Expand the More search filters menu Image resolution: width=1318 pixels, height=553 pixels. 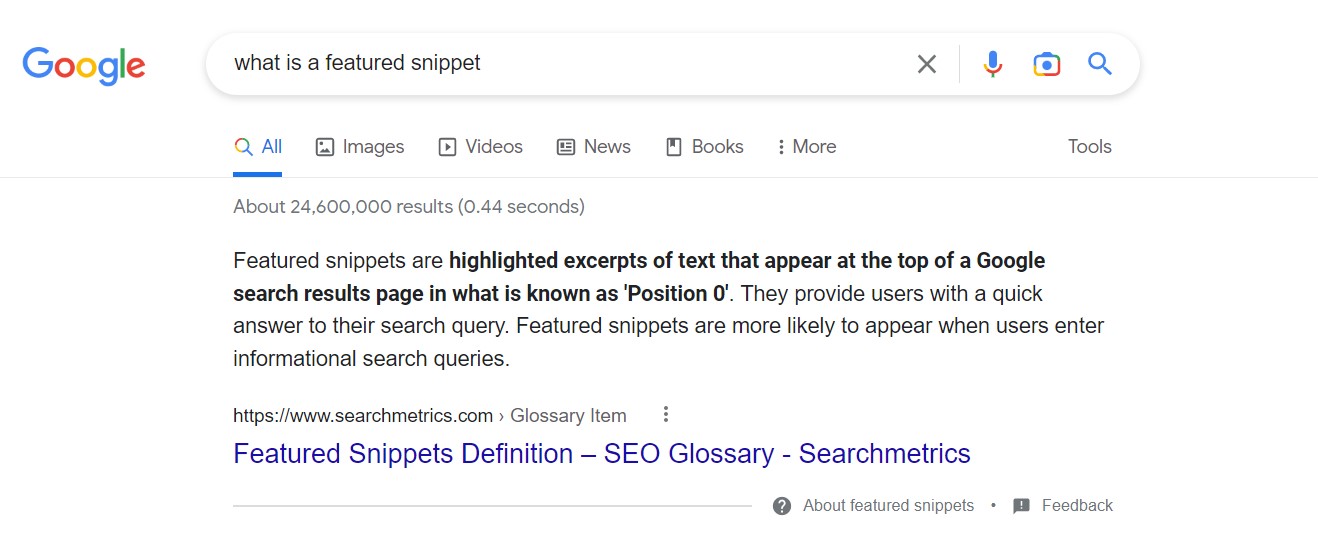[806, 147]
